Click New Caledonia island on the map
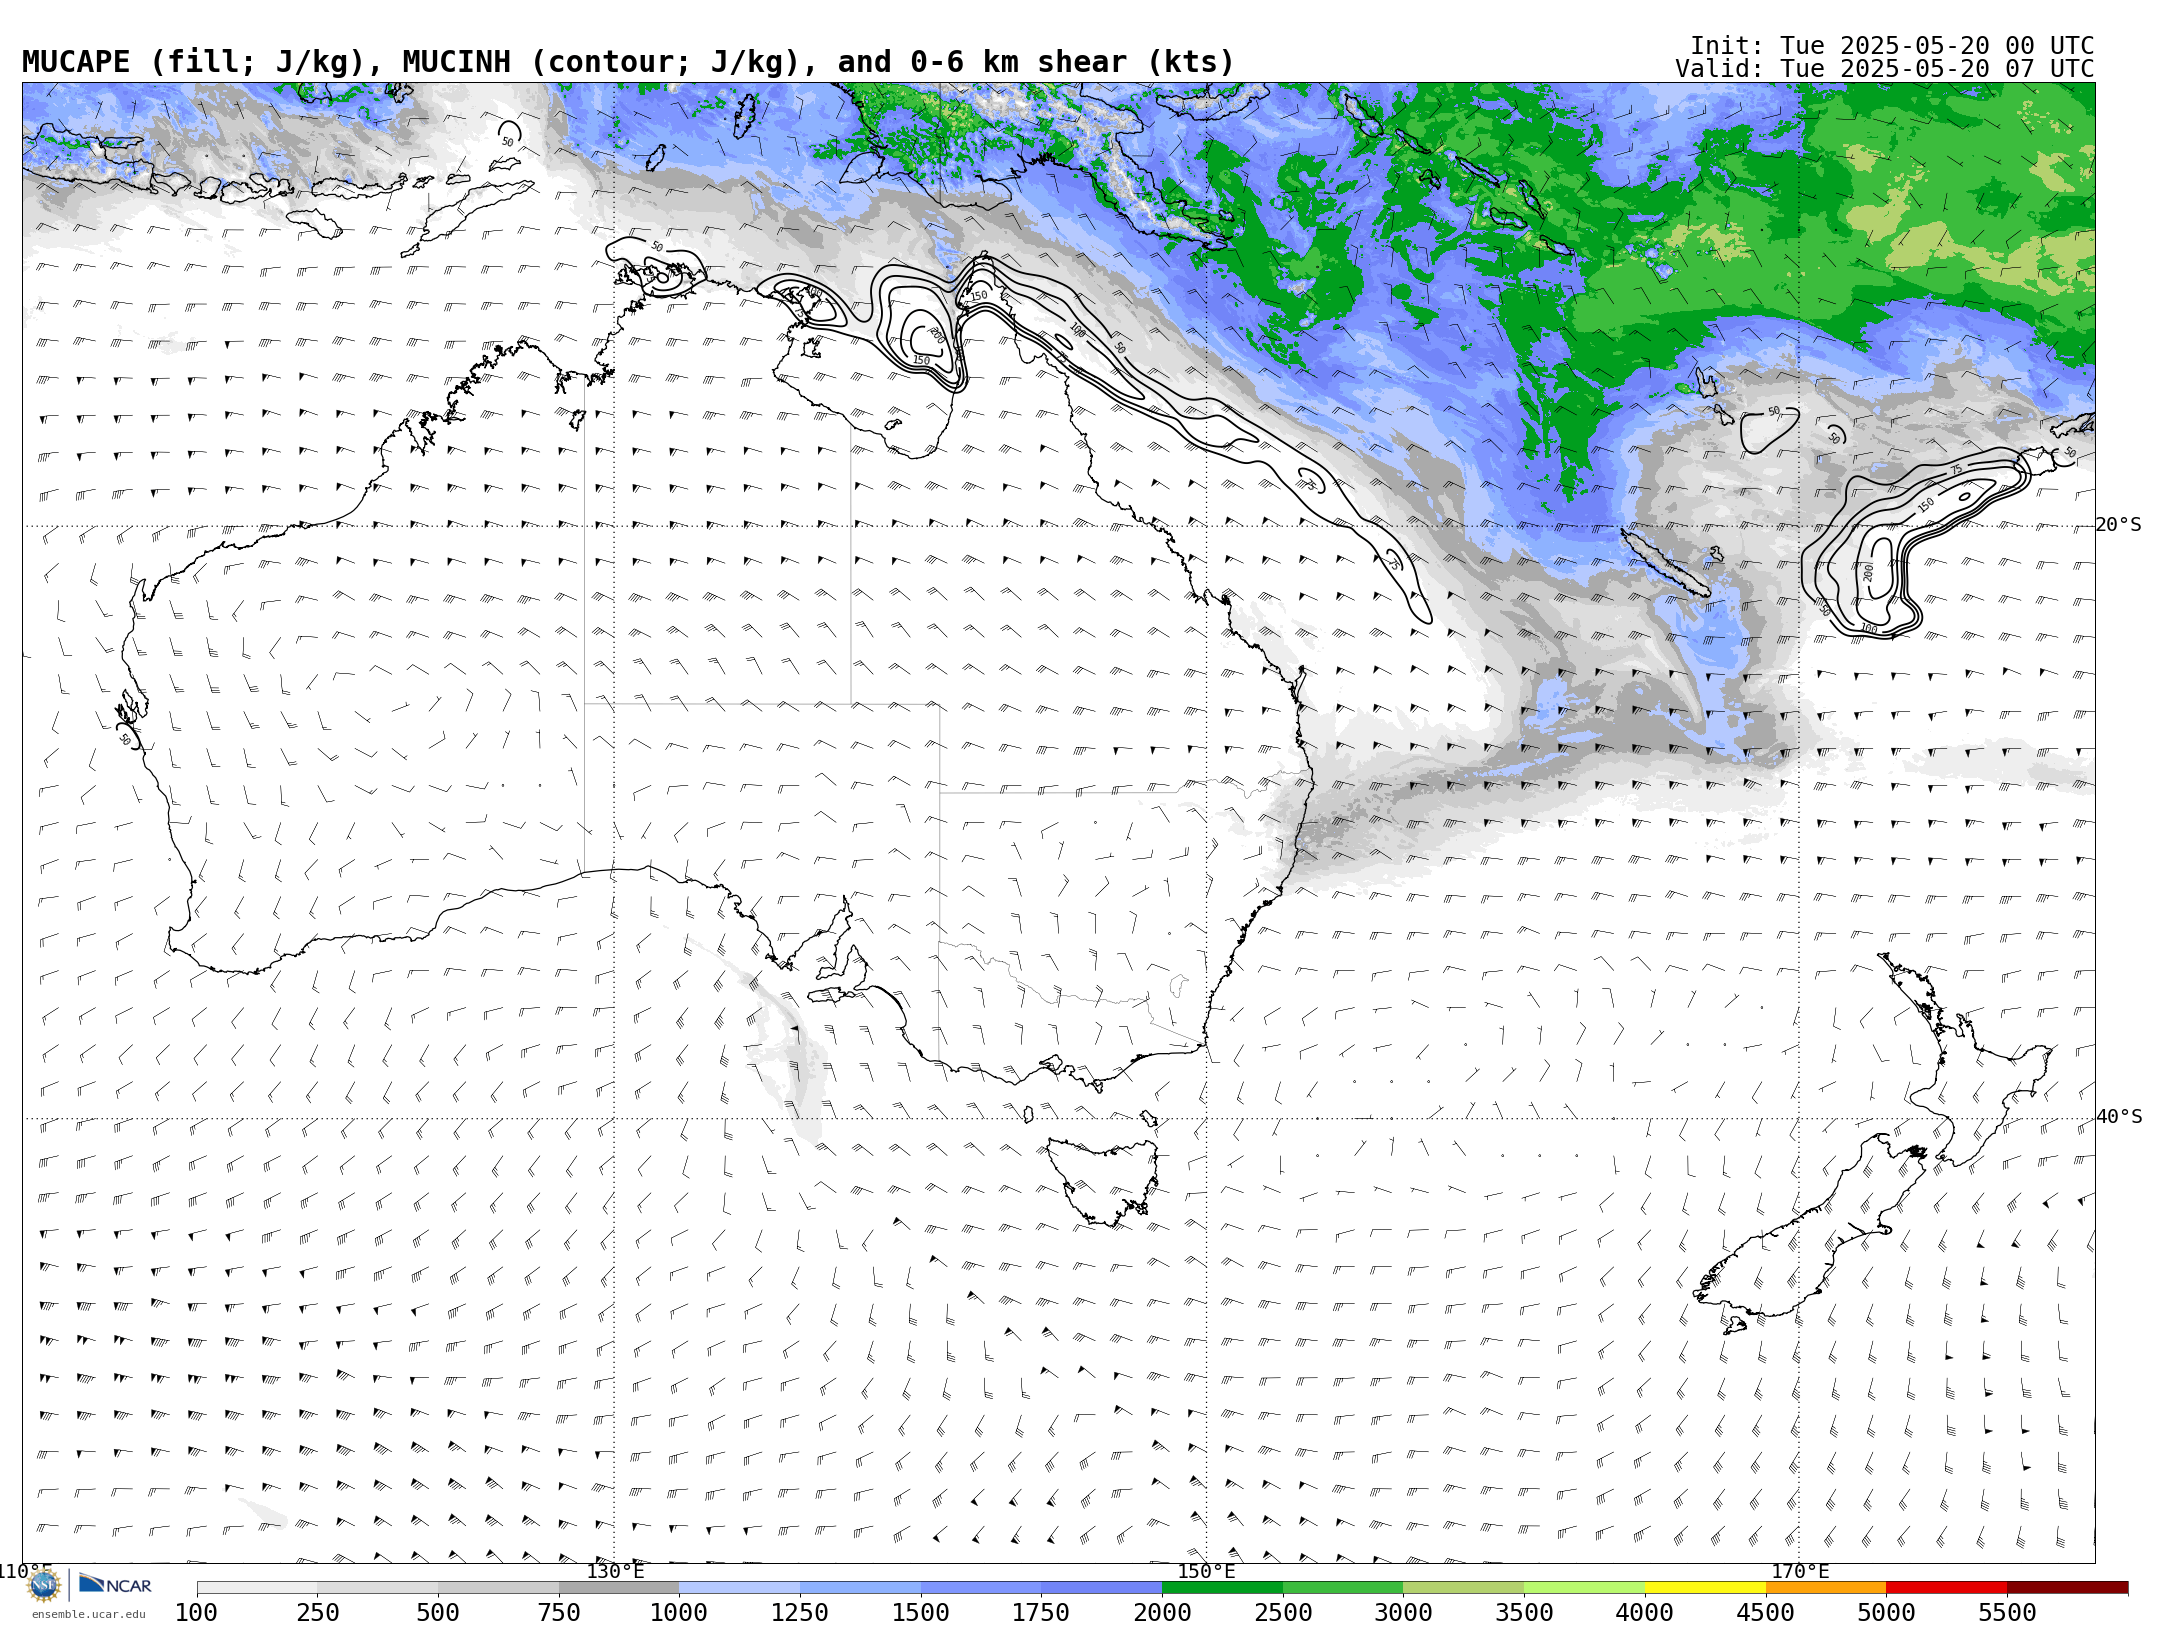Viewport: 2160px width, 1626px height. tap(1665, 563)
